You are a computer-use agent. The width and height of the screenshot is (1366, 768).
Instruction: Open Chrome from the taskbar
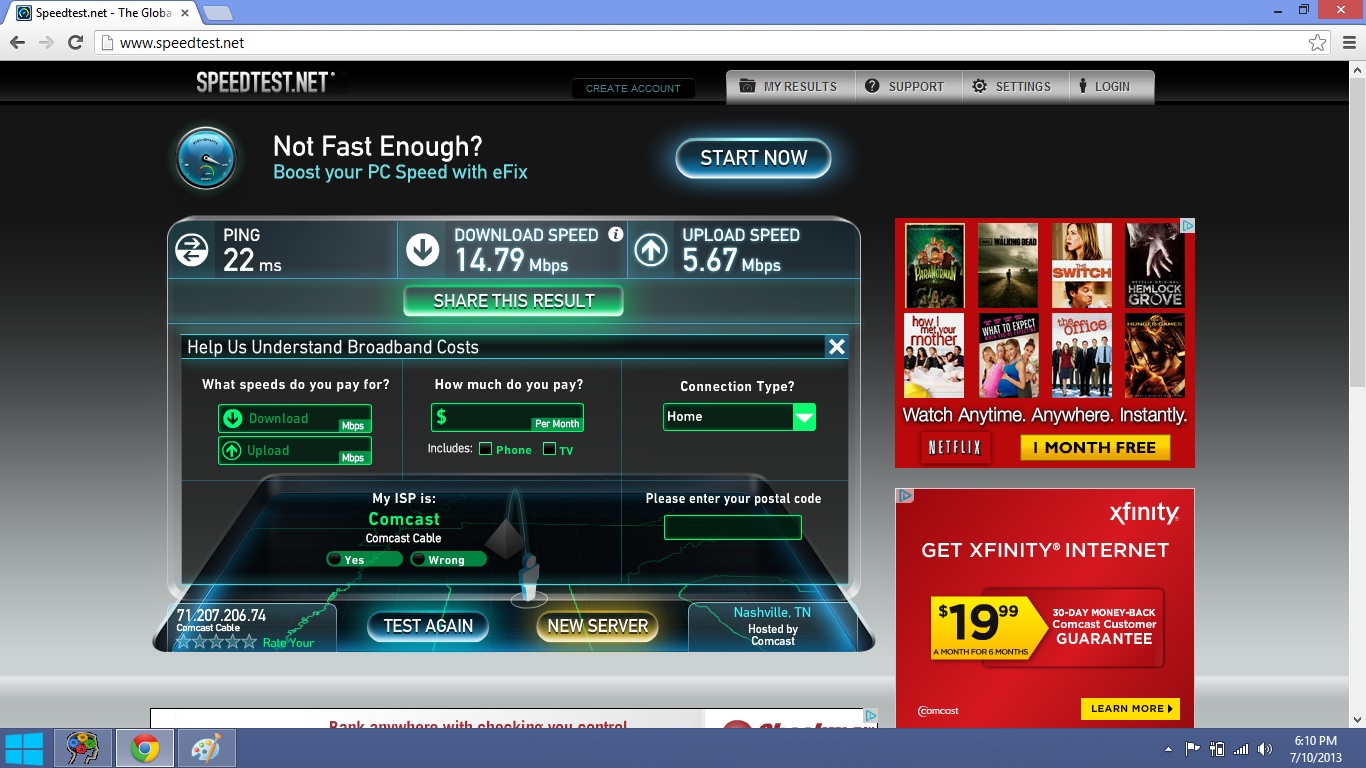(x=145, y=748)
